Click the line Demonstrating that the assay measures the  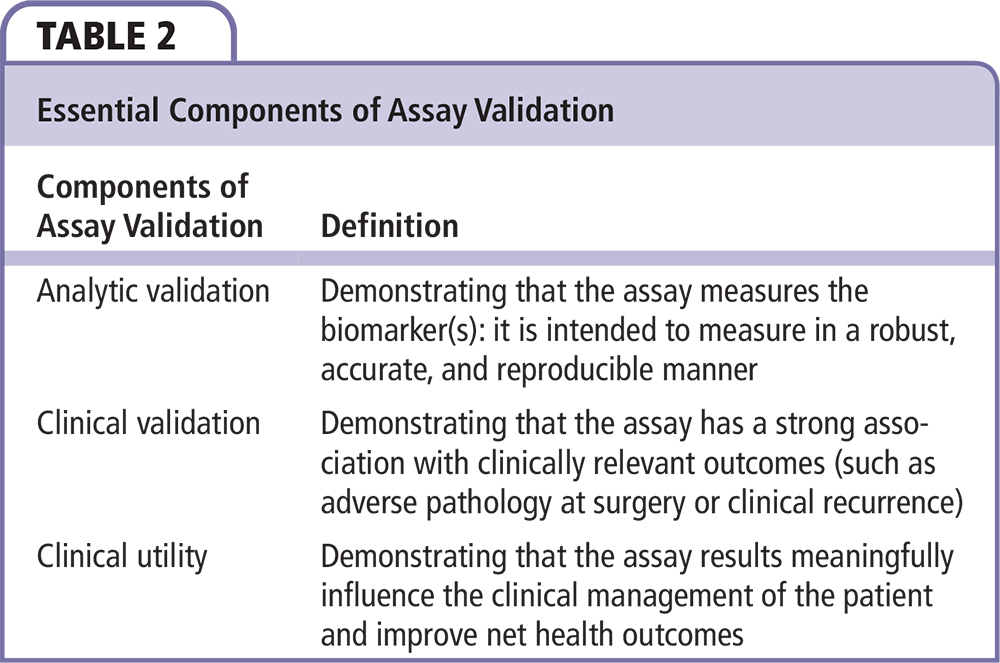(594, 291)
